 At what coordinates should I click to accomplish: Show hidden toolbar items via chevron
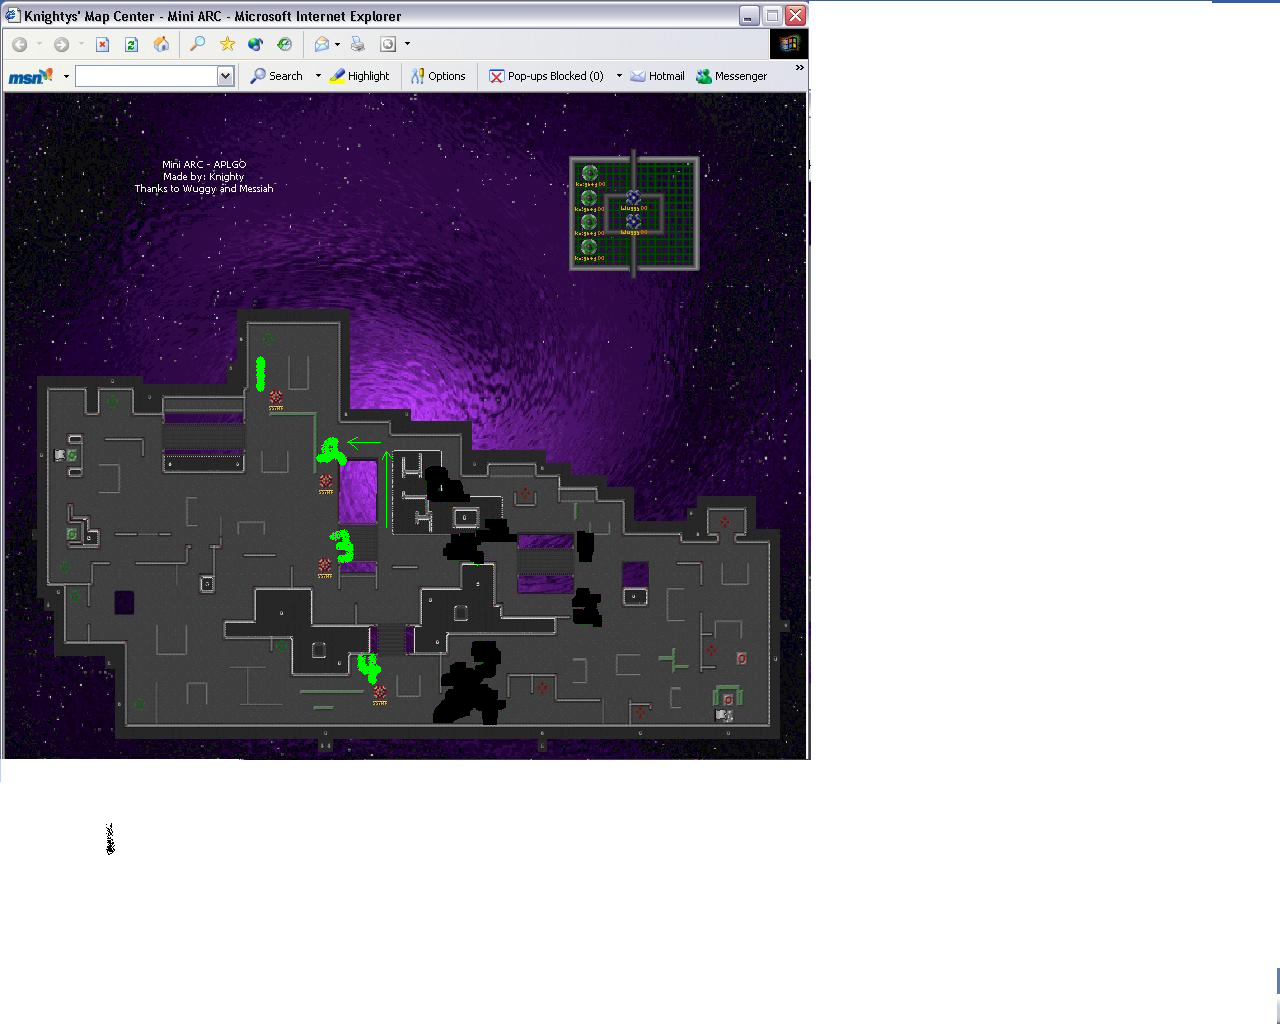[x=799, y=68]
